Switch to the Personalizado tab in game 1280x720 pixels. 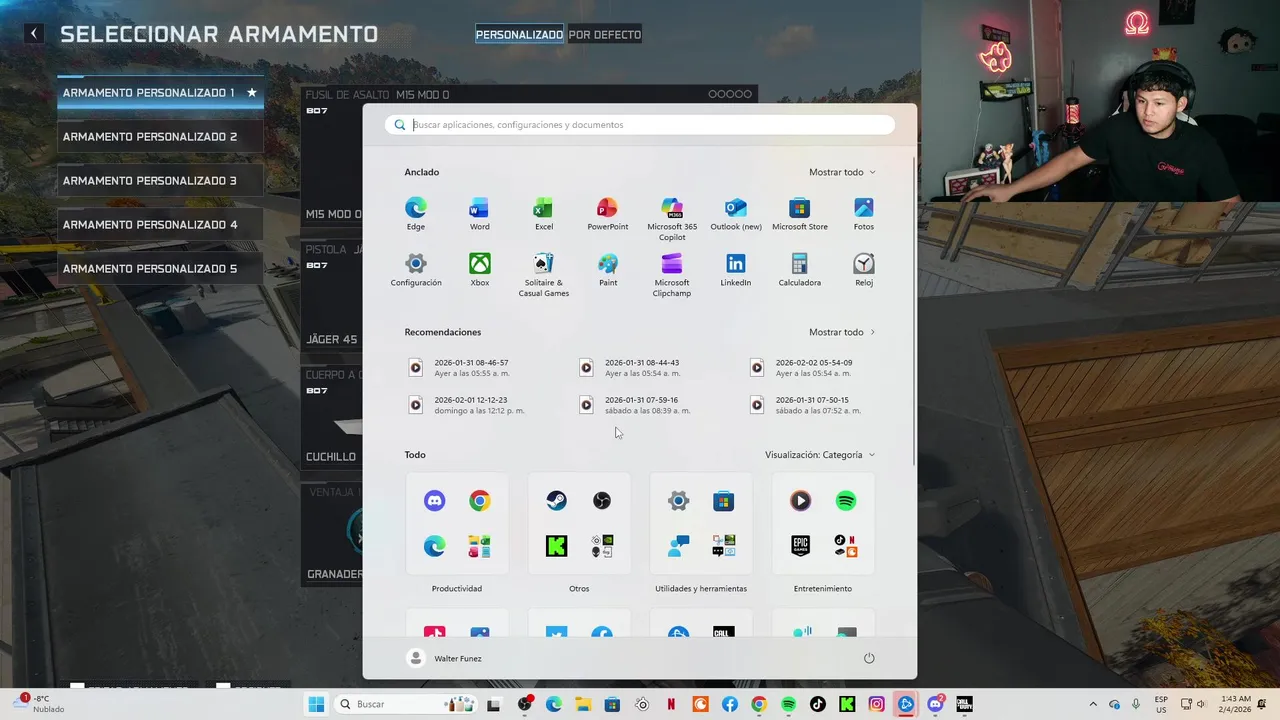519,34
